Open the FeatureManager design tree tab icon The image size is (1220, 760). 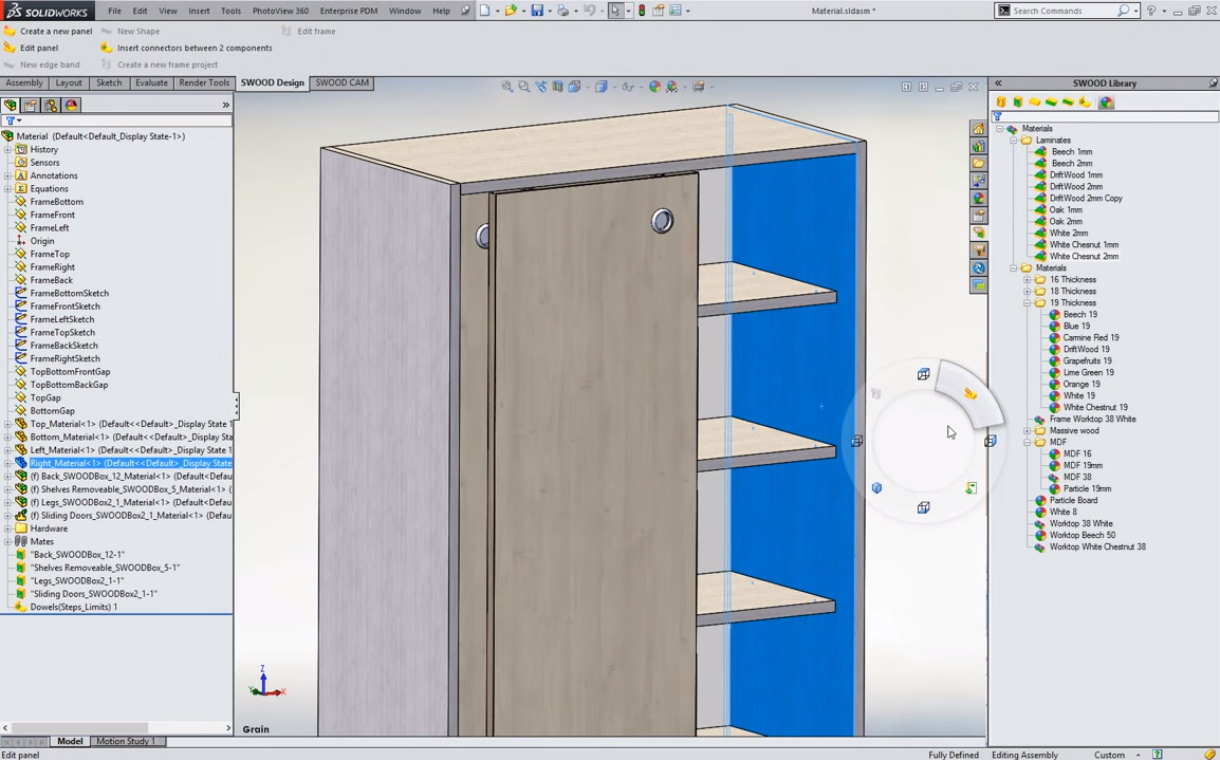(11, 105)
